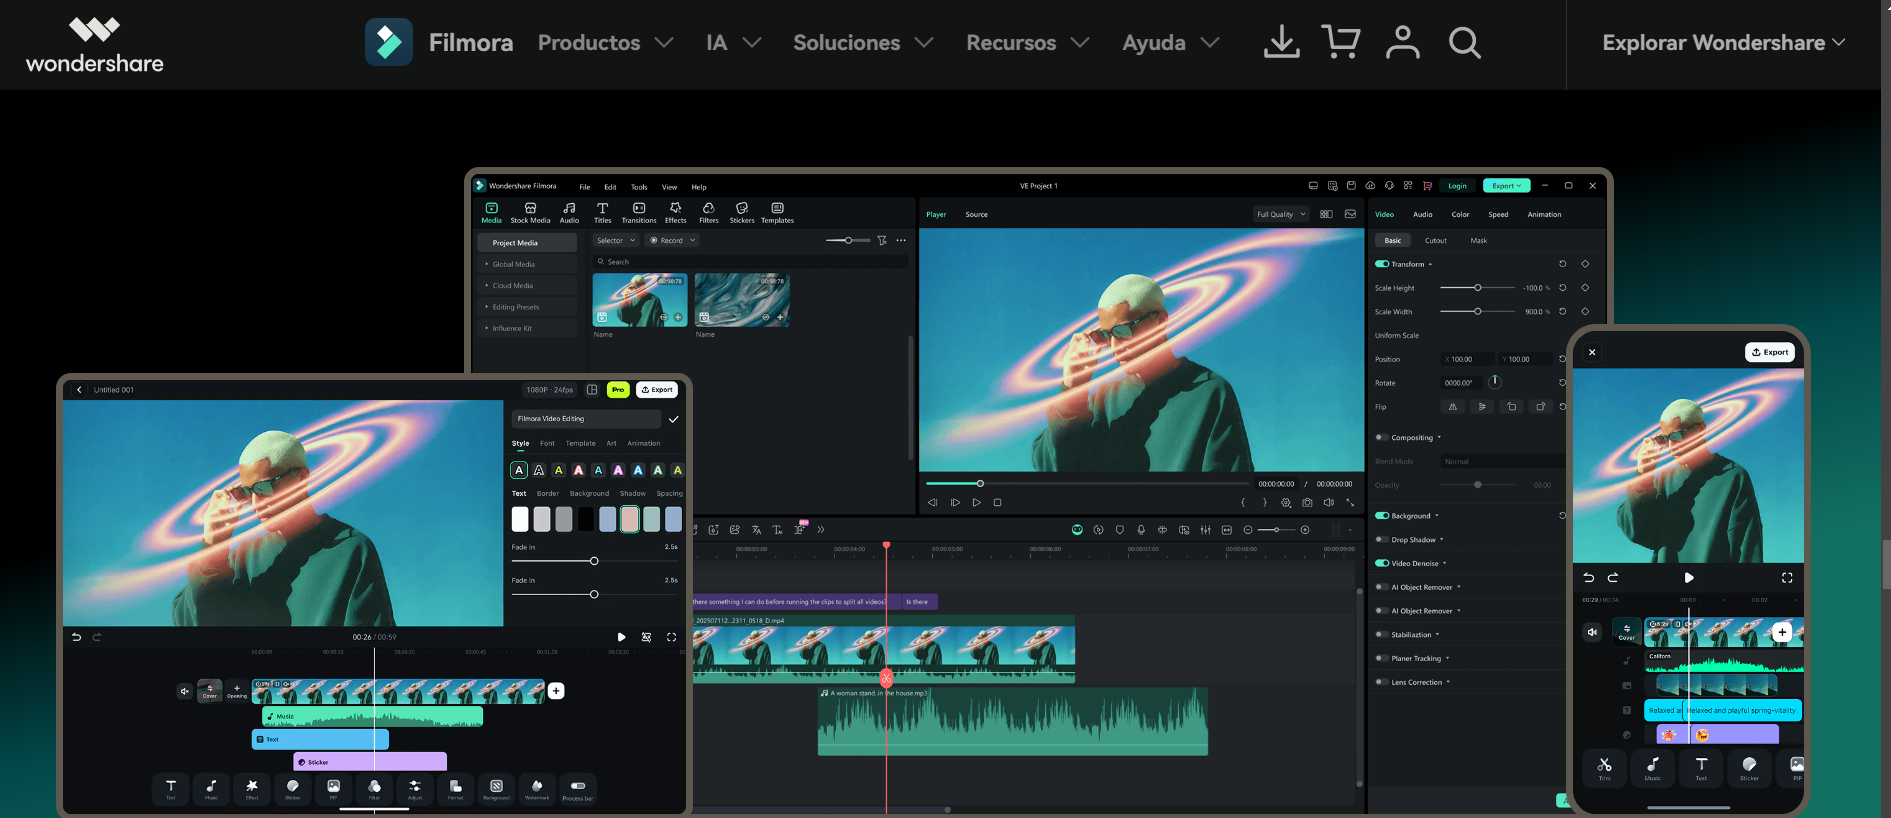Enable the Compositing toggle

(1382, 437)
